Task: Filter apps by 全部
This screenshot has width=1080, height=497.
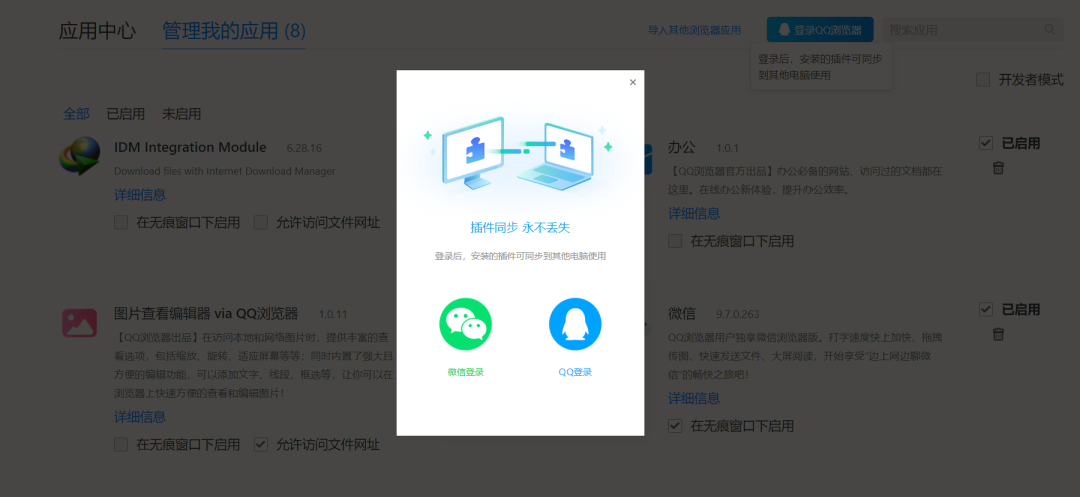Action: coord(76,114)
